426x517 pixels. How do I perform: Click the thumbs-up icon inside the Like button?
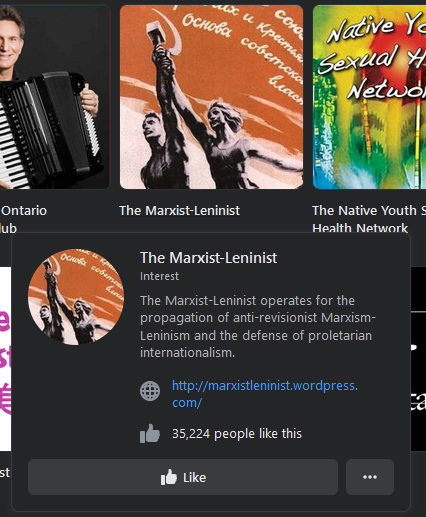(169, 477)
